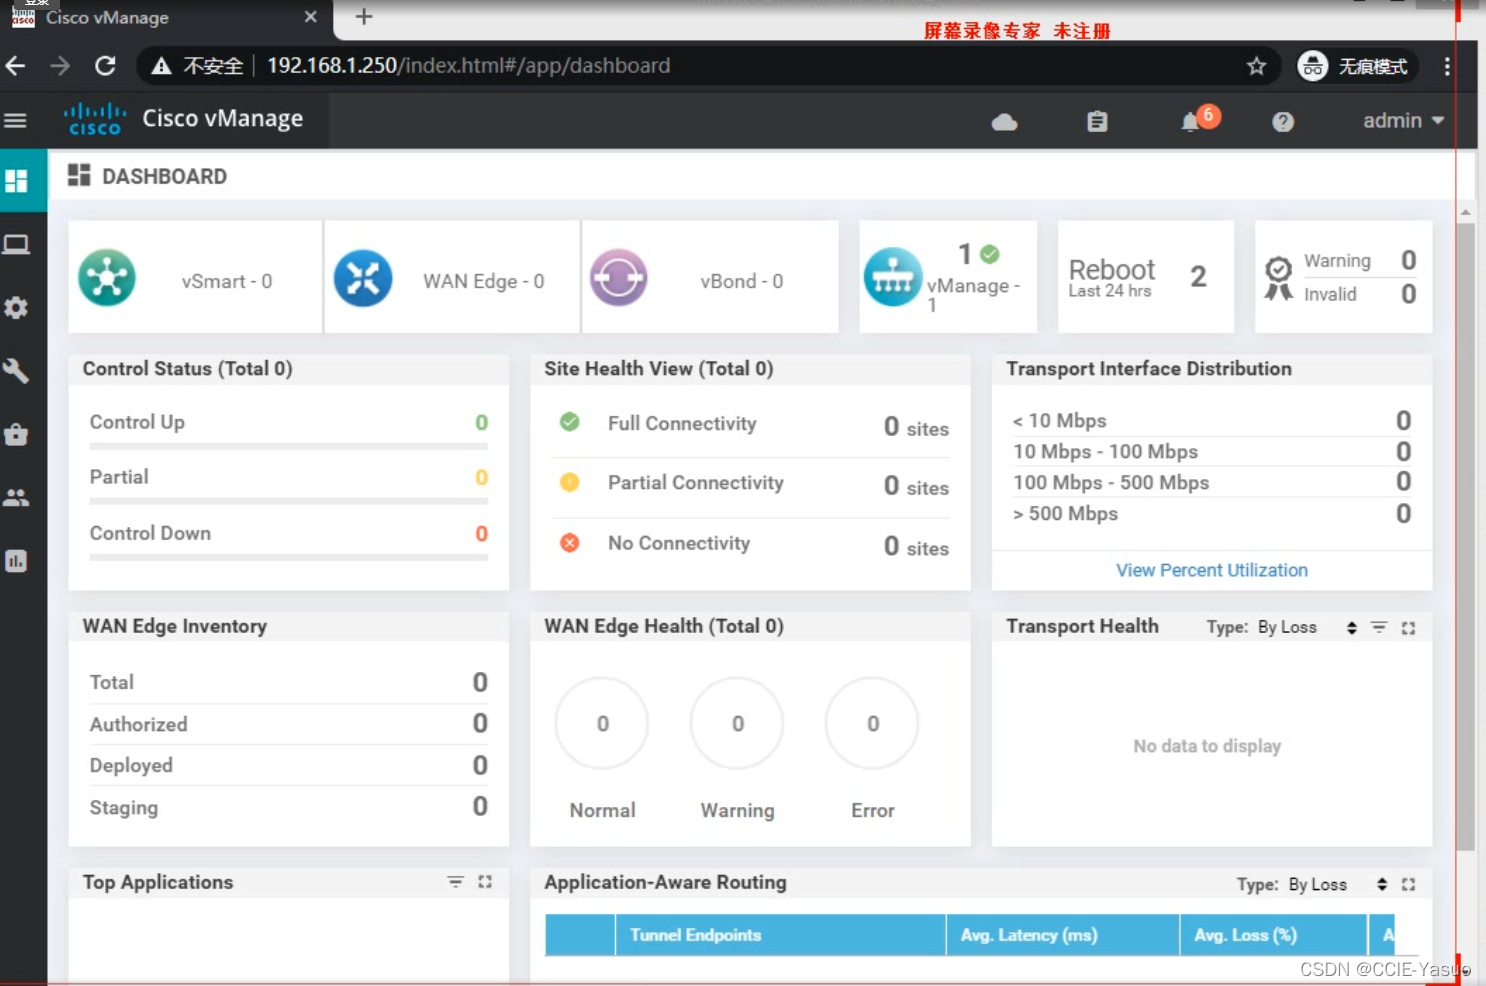This screenshot has width=1486, height=986.
Task: Open the notifications bell with badge 6
Action: click(x=1199, y=119)
